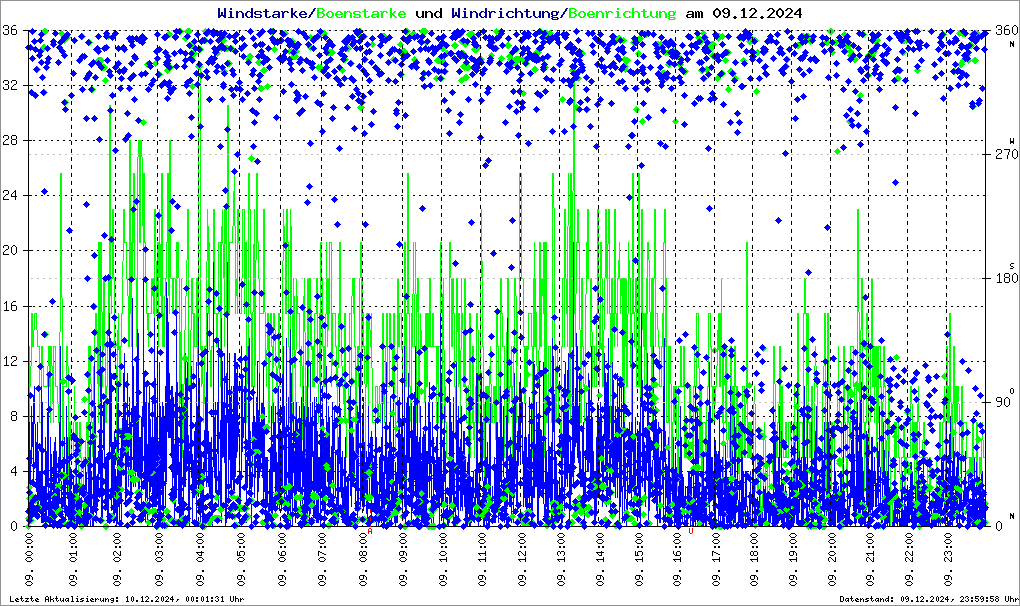
Task: Click the 'S' compass label
Action: [x=1012, y=266]
